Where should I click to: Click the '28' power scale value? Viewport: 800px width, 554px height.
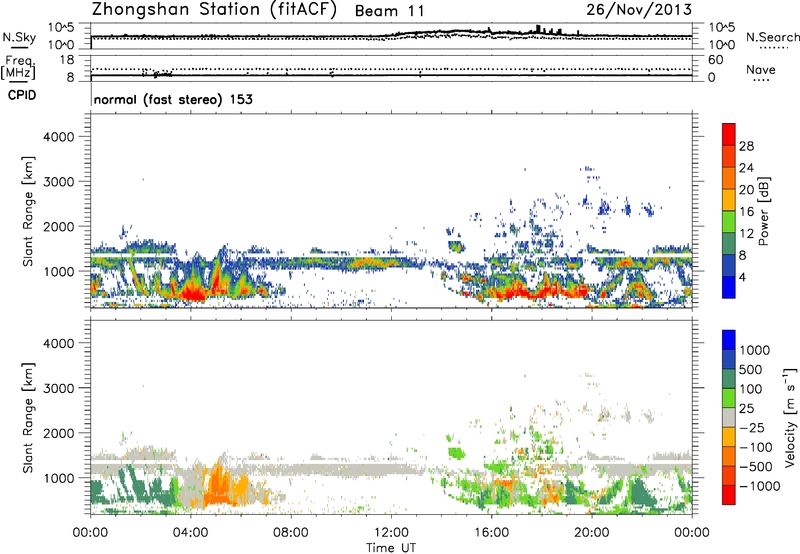[x=746, y=146]
